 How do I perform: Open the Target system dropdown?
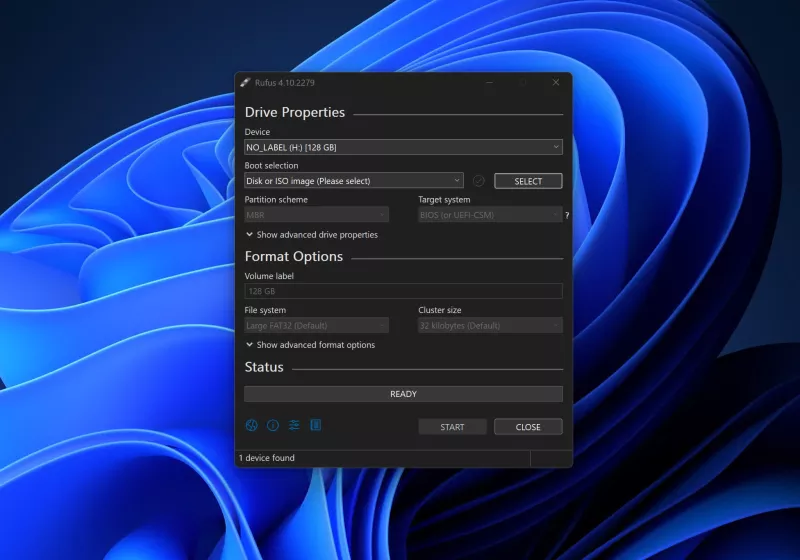(x=489, y=215)
